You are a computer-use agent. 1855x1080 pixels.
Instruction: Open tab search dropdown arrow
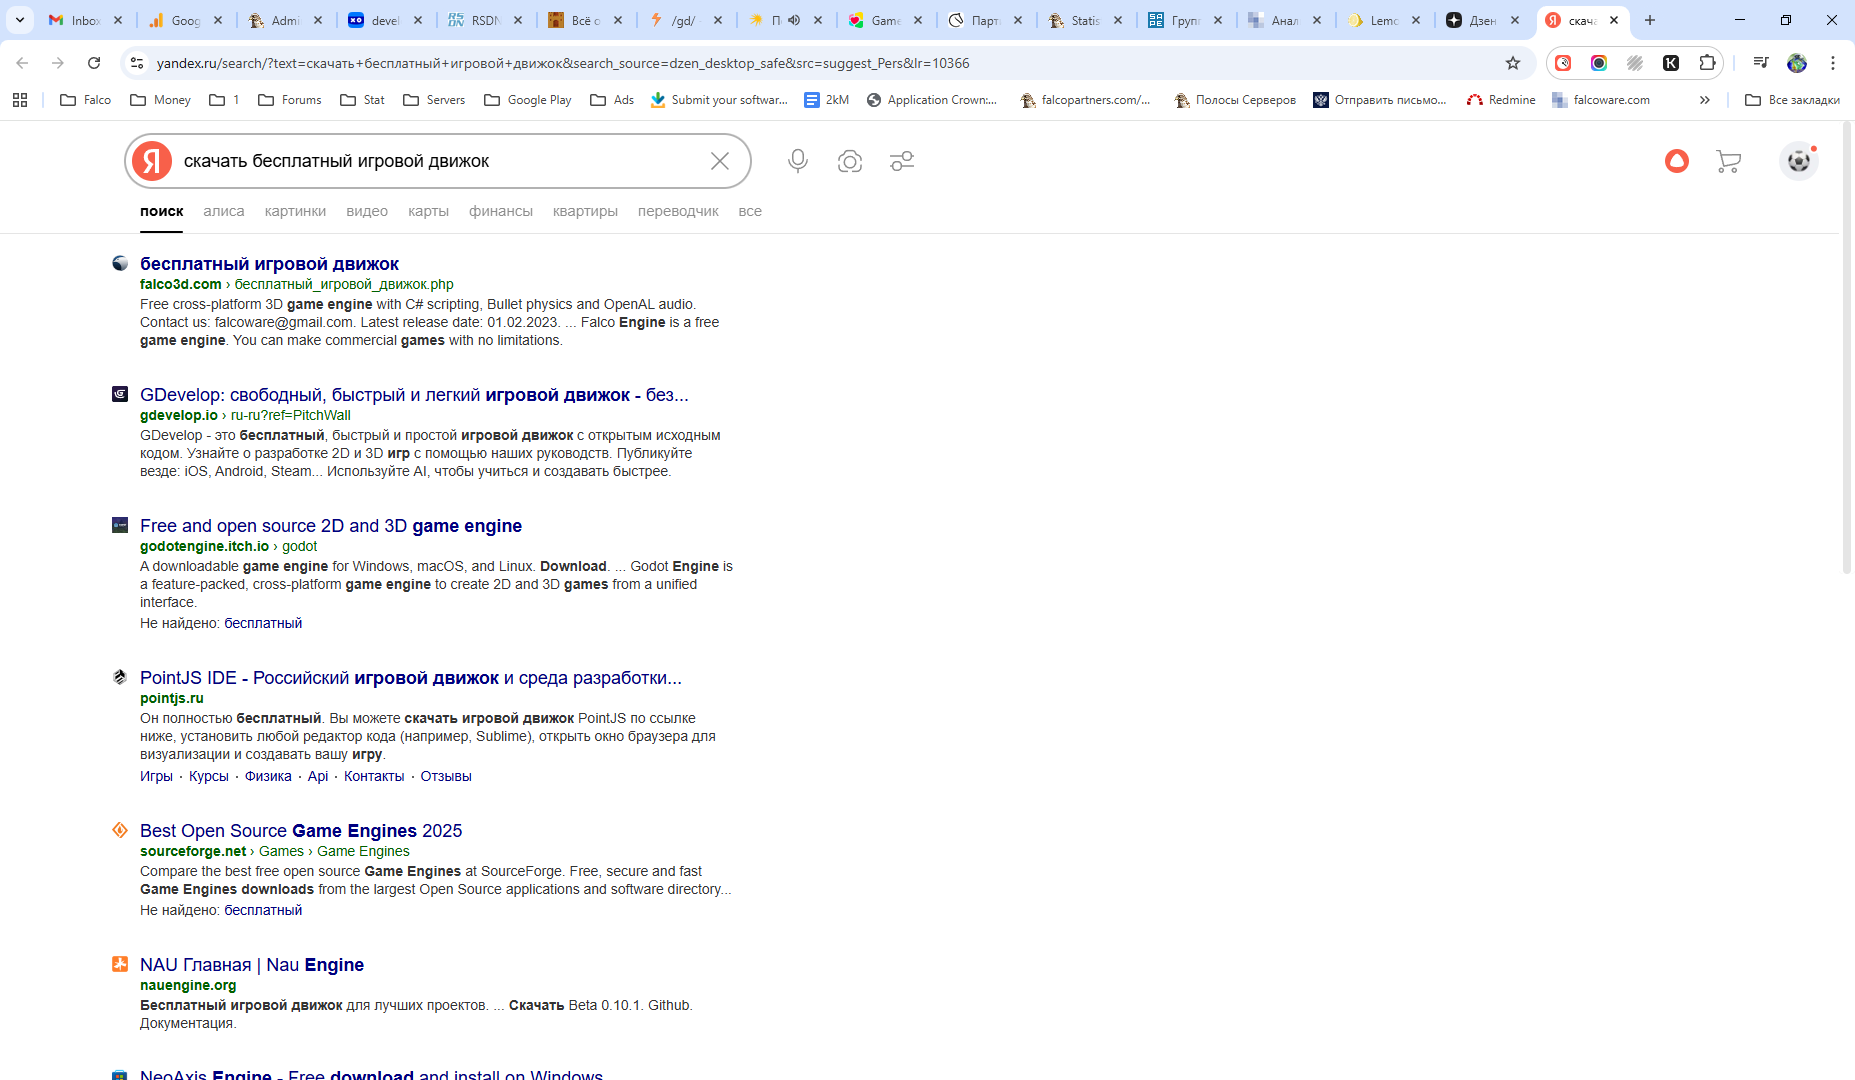point(20,20)
